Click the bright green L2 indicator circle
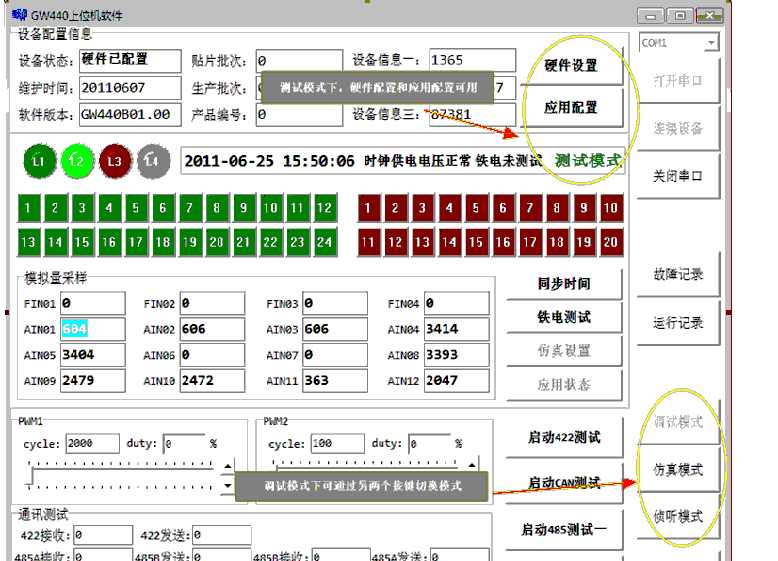This screenshot has width=778, height=561. coord(76,160)
